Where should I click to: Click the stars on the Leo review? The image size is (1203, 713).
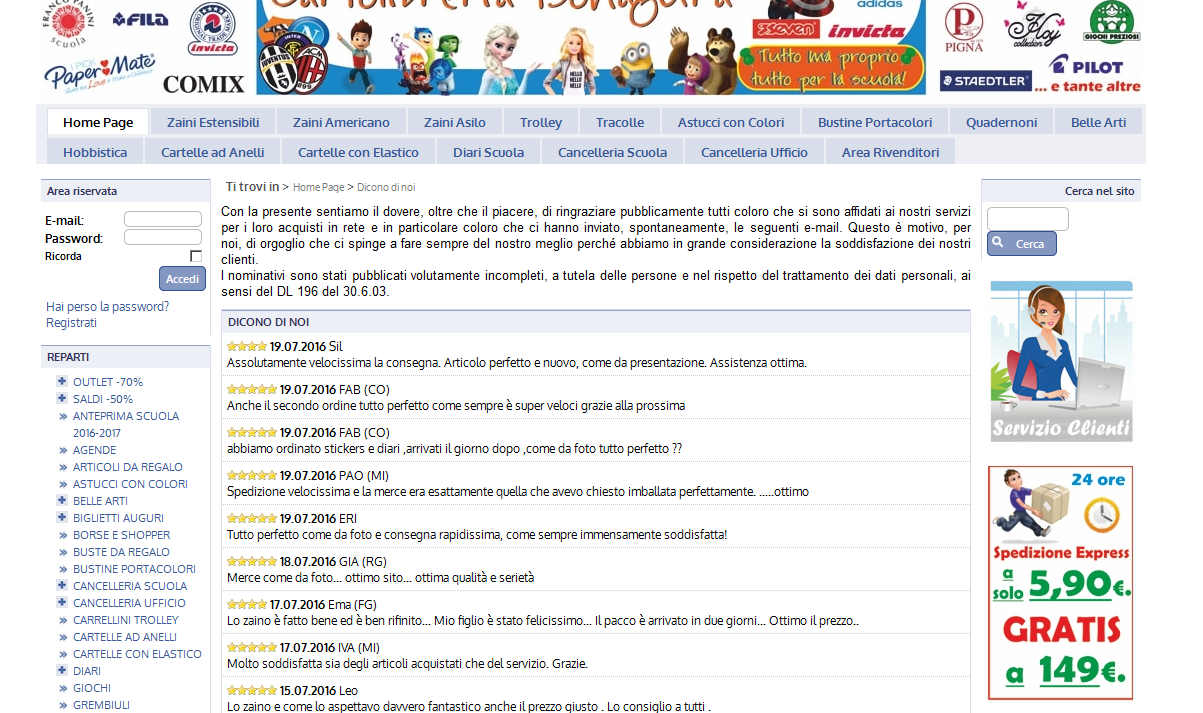coord(252,690)
